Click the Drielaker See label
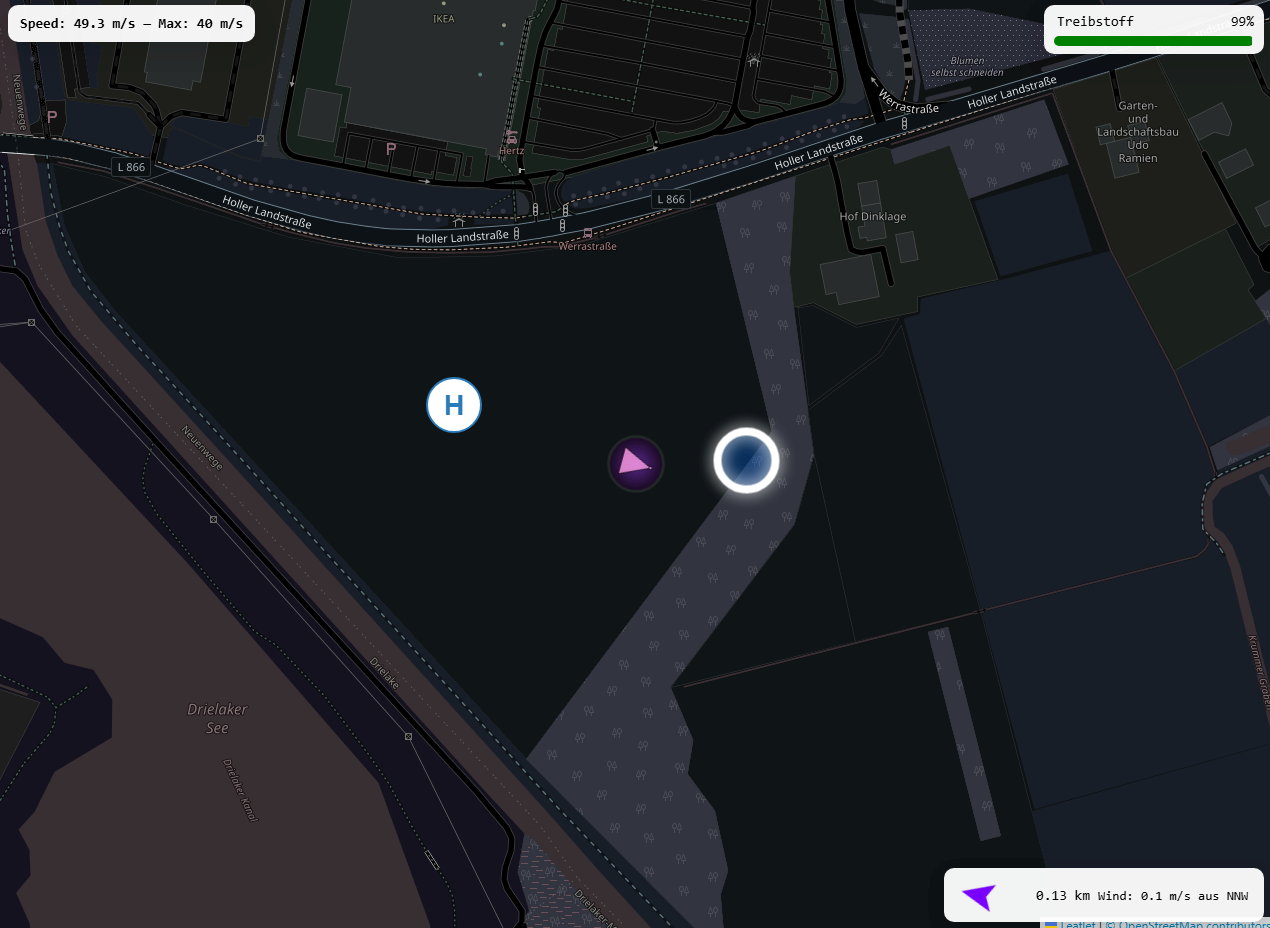This screenshot has width=1270, height=928. point(217,718)
